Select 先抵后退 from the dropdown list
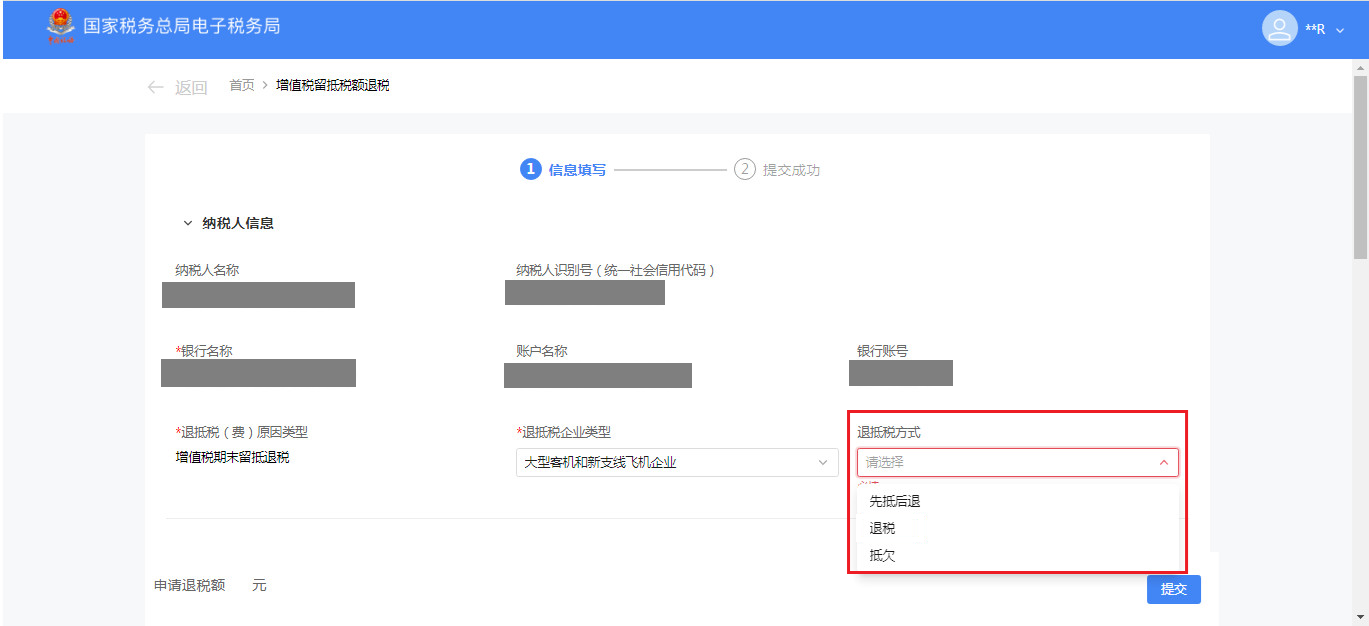 (894, 501)
